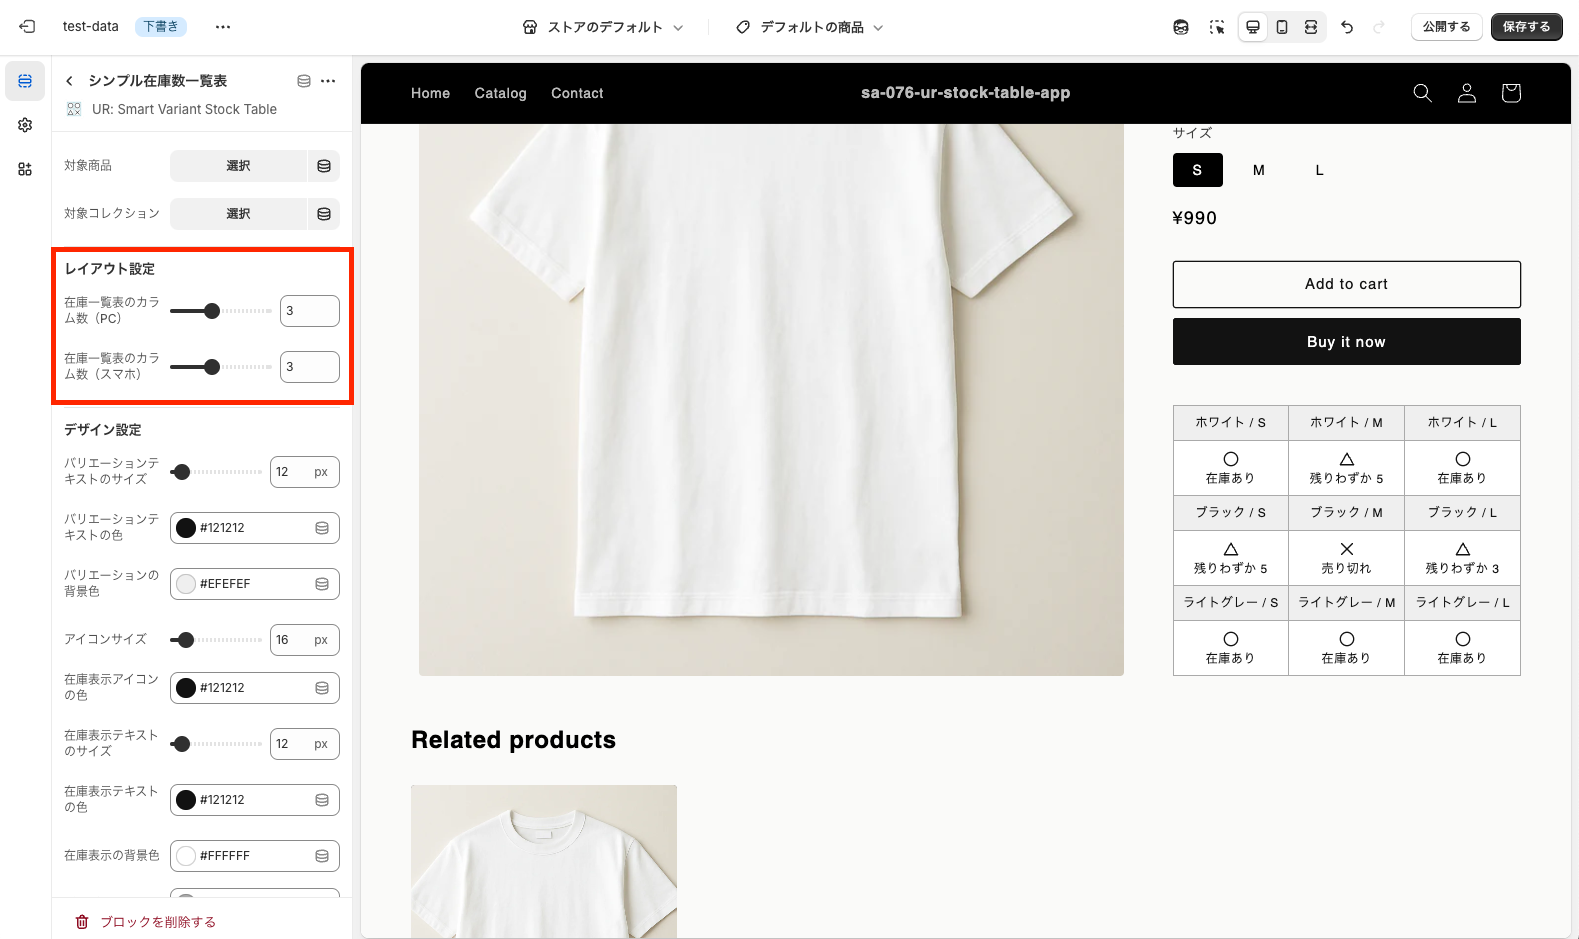Viewport: 1579px width, 939px height.
Task: Open the three-dot menu beside test-data
Action: 223,27
